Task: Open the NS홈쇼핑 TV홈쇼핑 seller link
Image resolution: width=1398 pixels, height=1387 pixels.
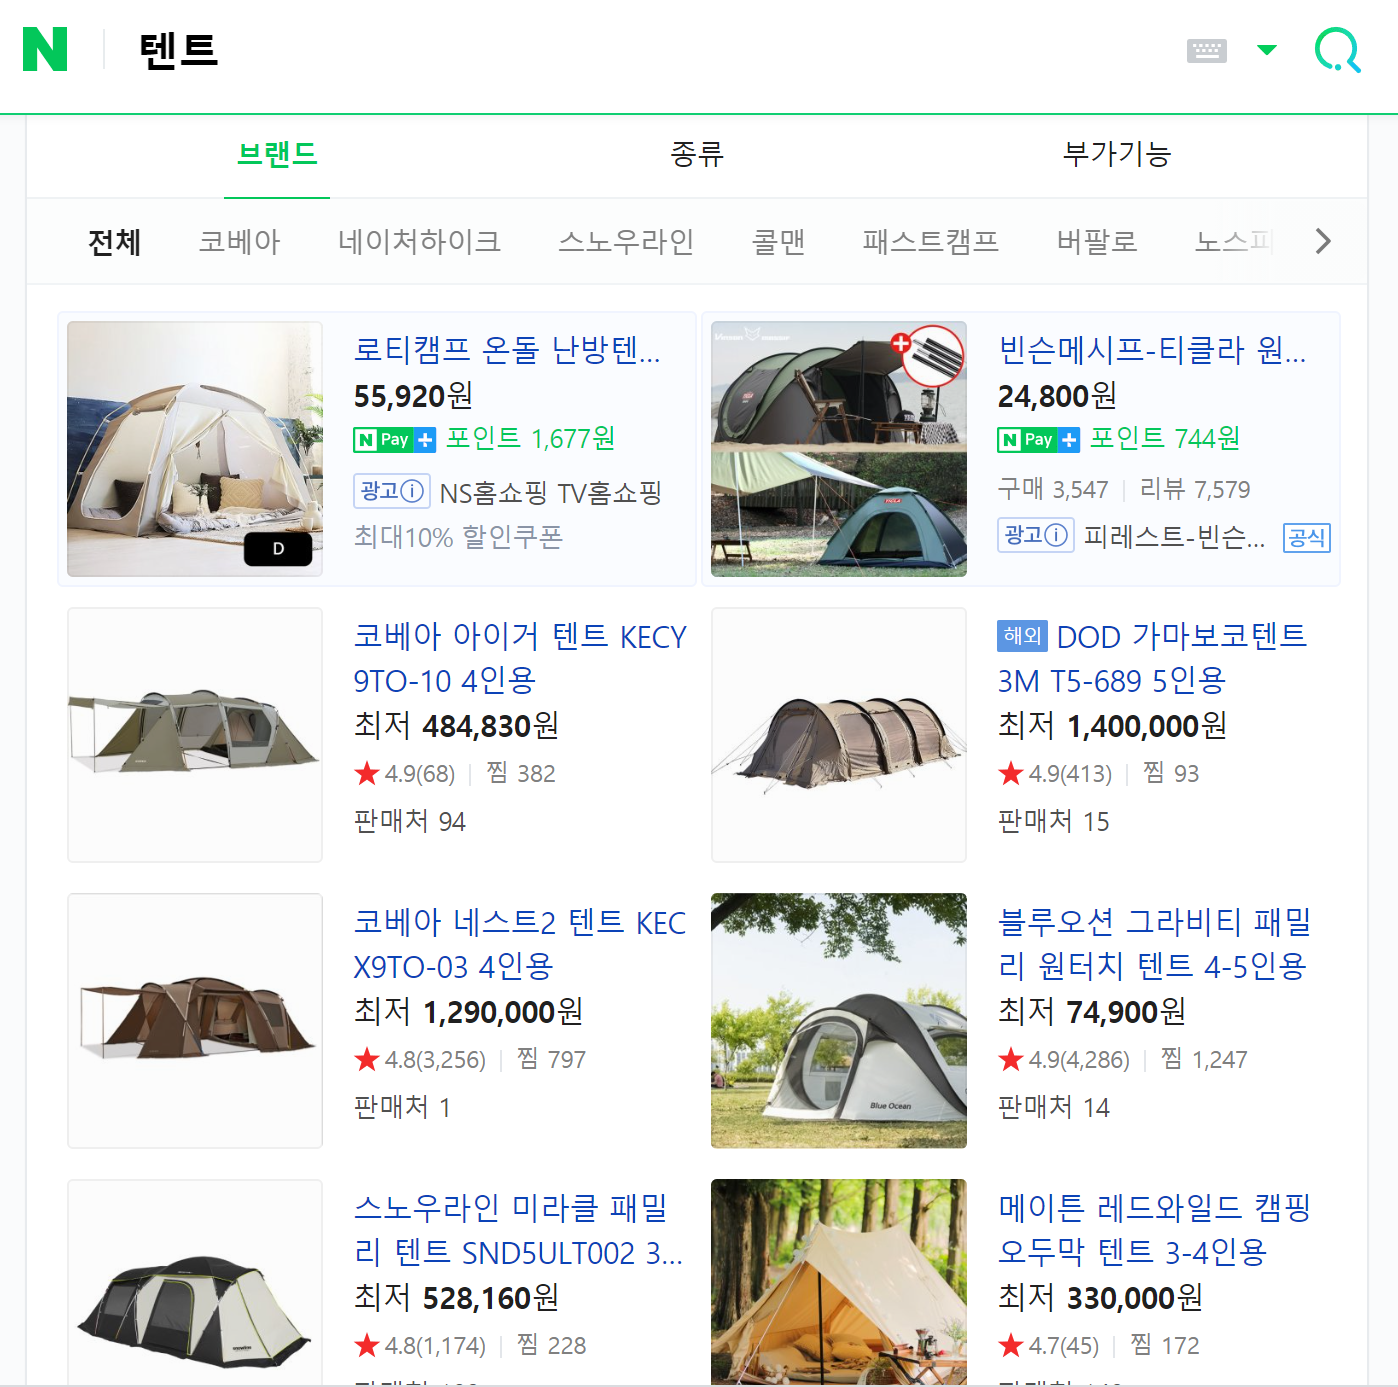Action: (x=551, y=493)
